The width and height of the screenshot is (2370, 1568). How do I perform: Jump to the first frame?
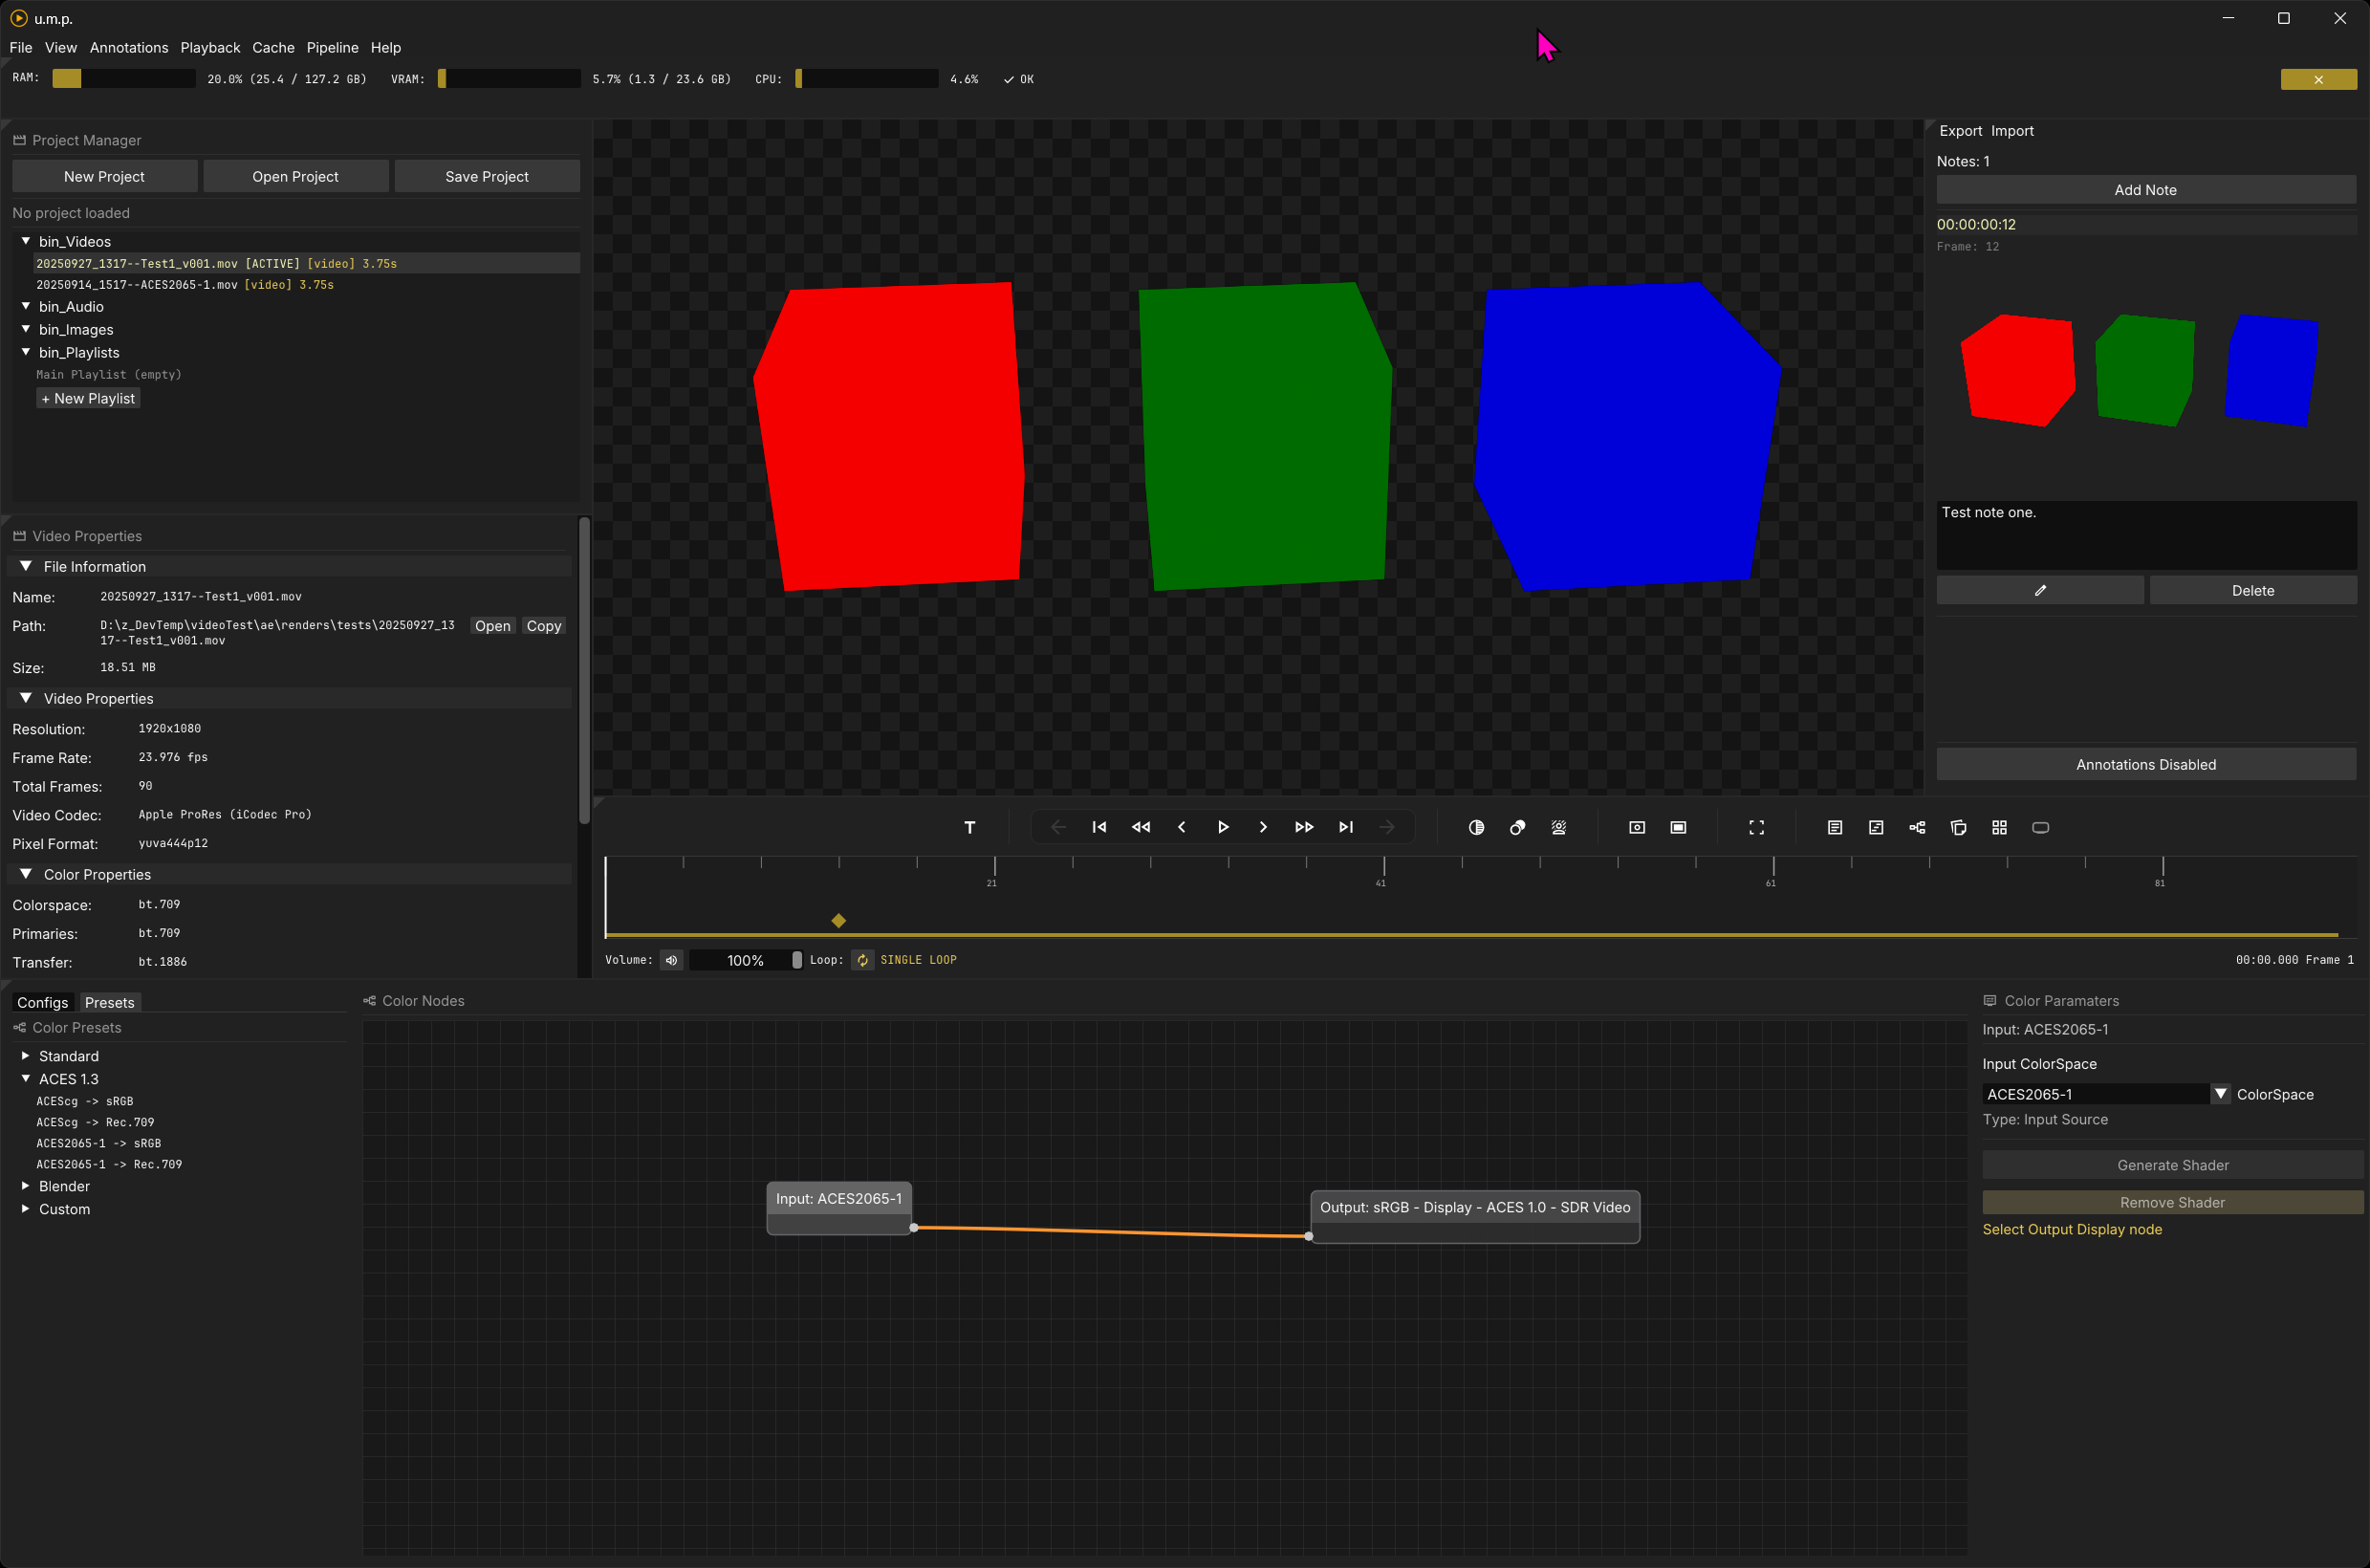[x=1099, y=827]
